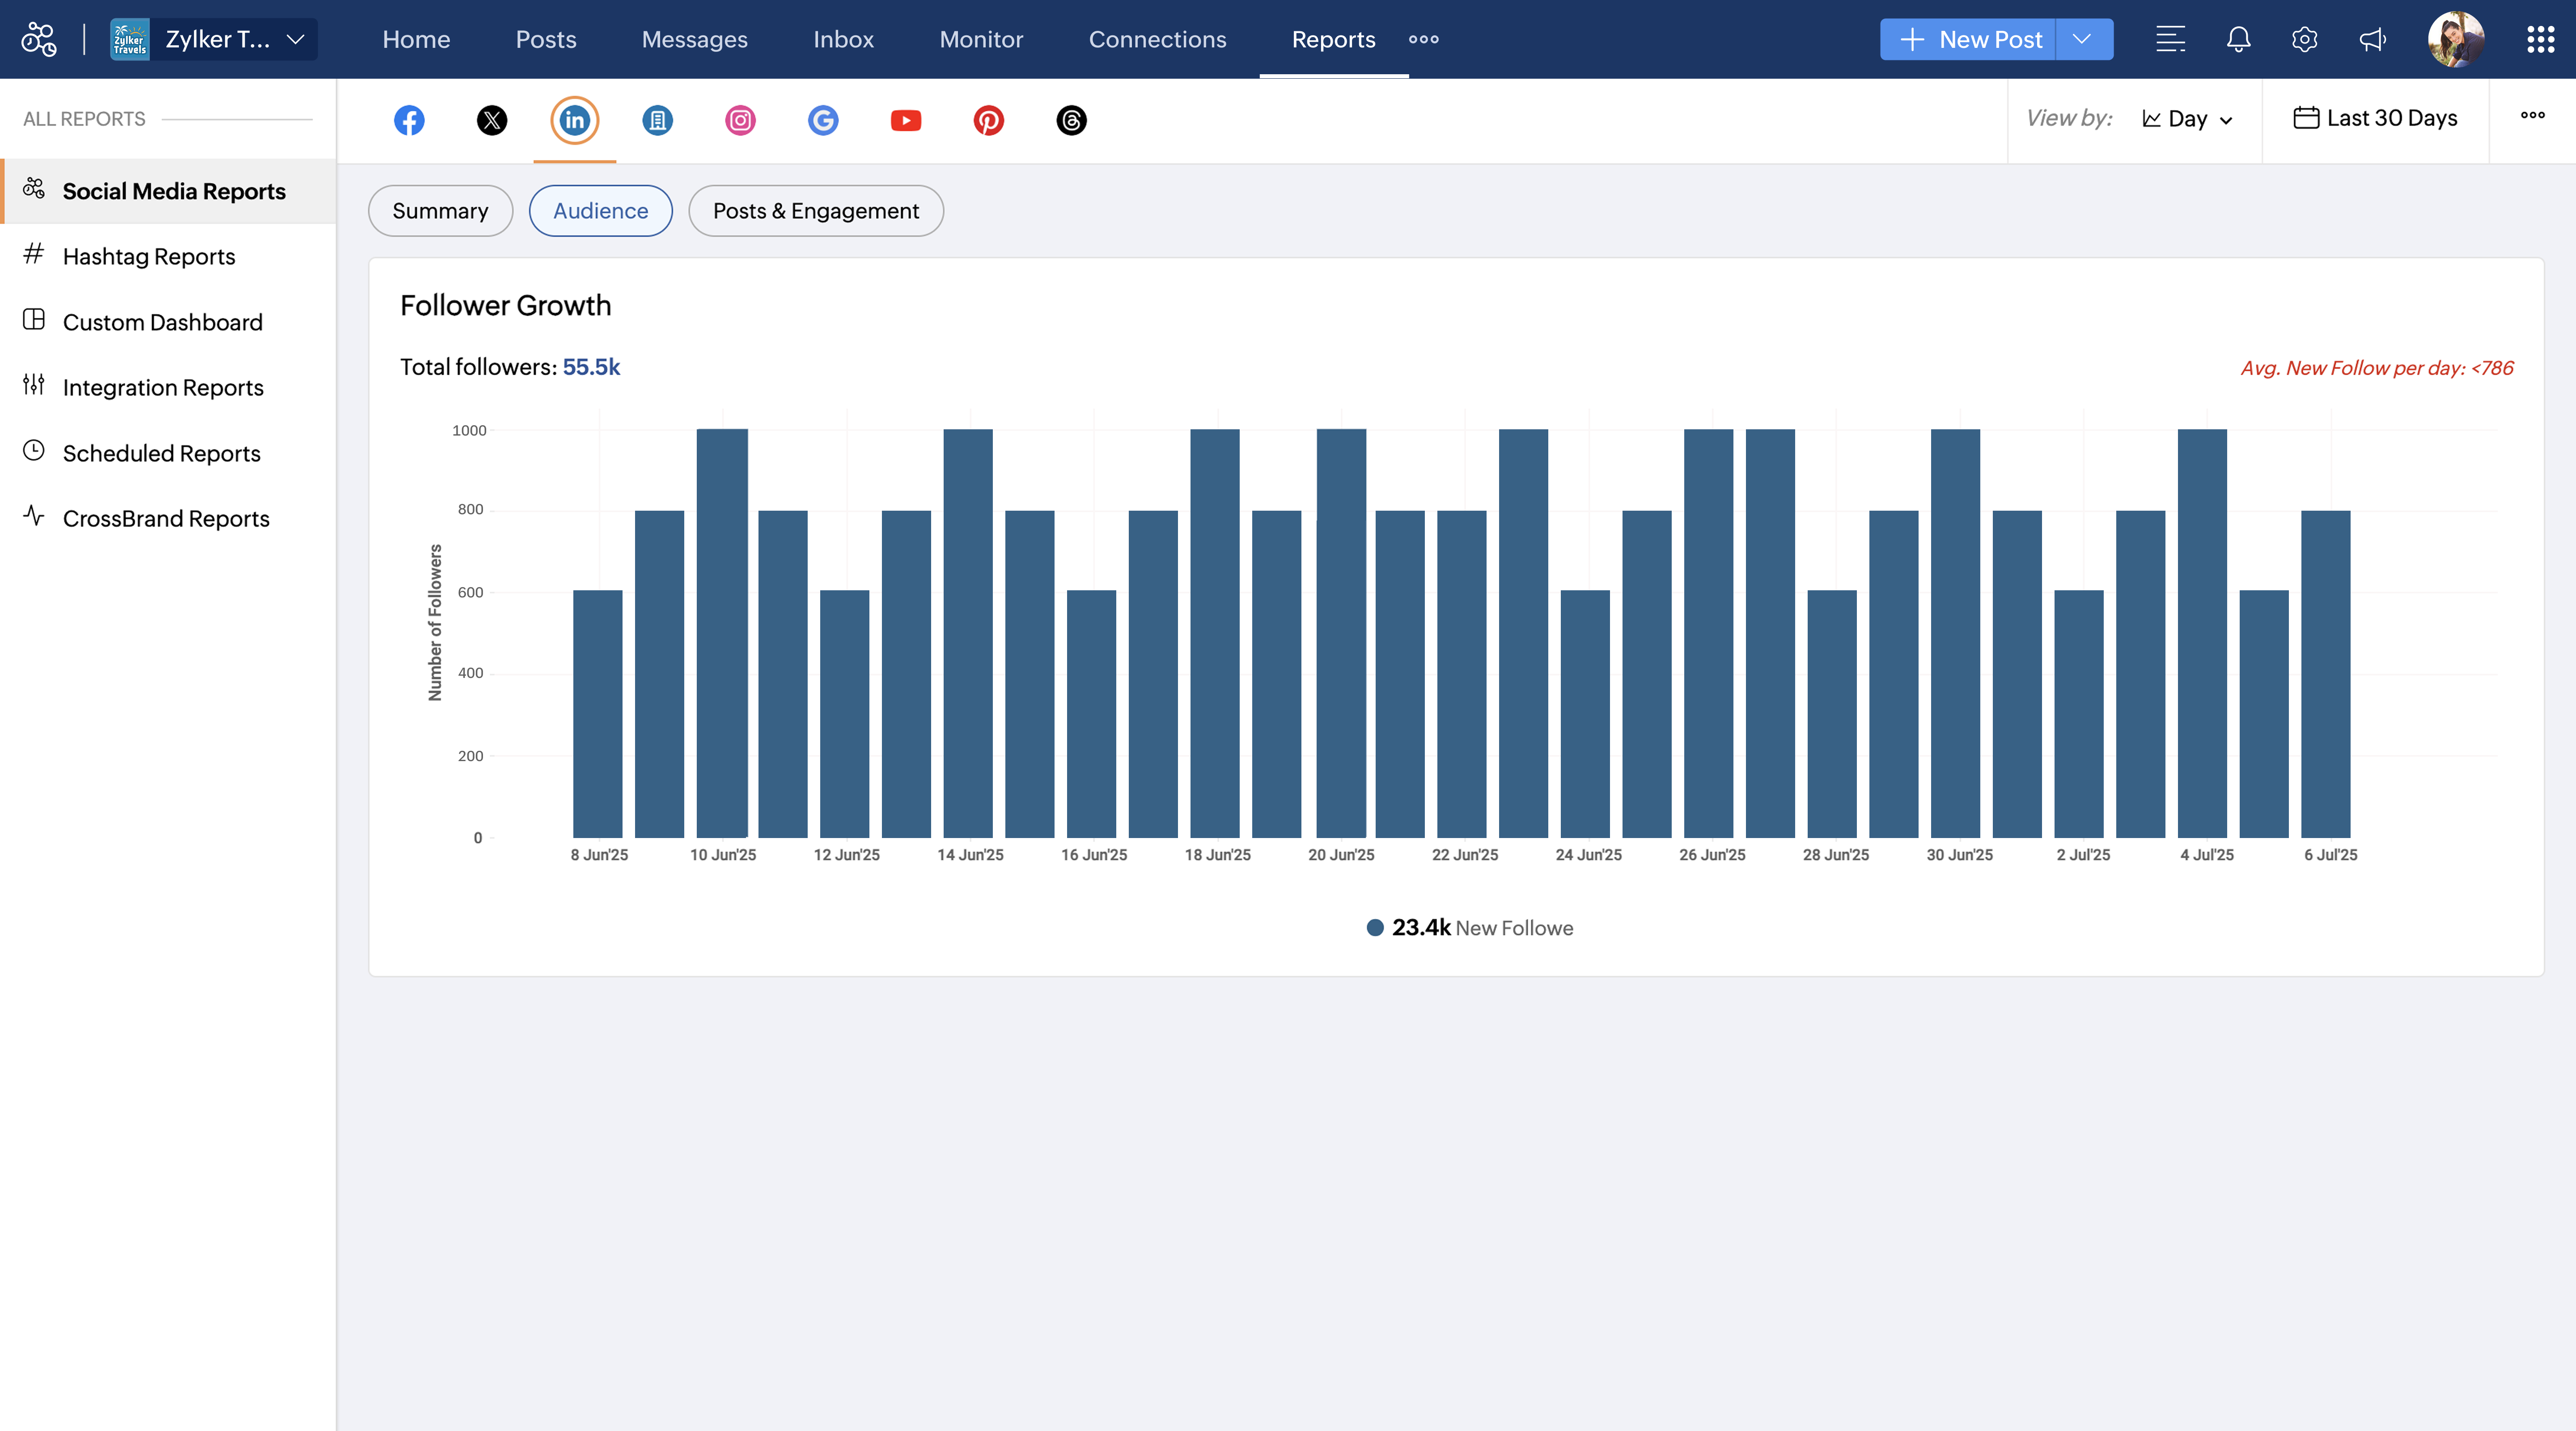The image size is (2576, 1431).
Task: Switch to the Monitor tab
Action: [981, 39]
